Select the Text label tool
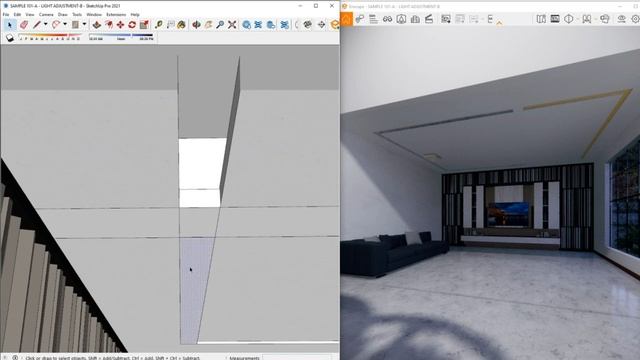Viewport: 640px width, 360px height. point(170,25)
